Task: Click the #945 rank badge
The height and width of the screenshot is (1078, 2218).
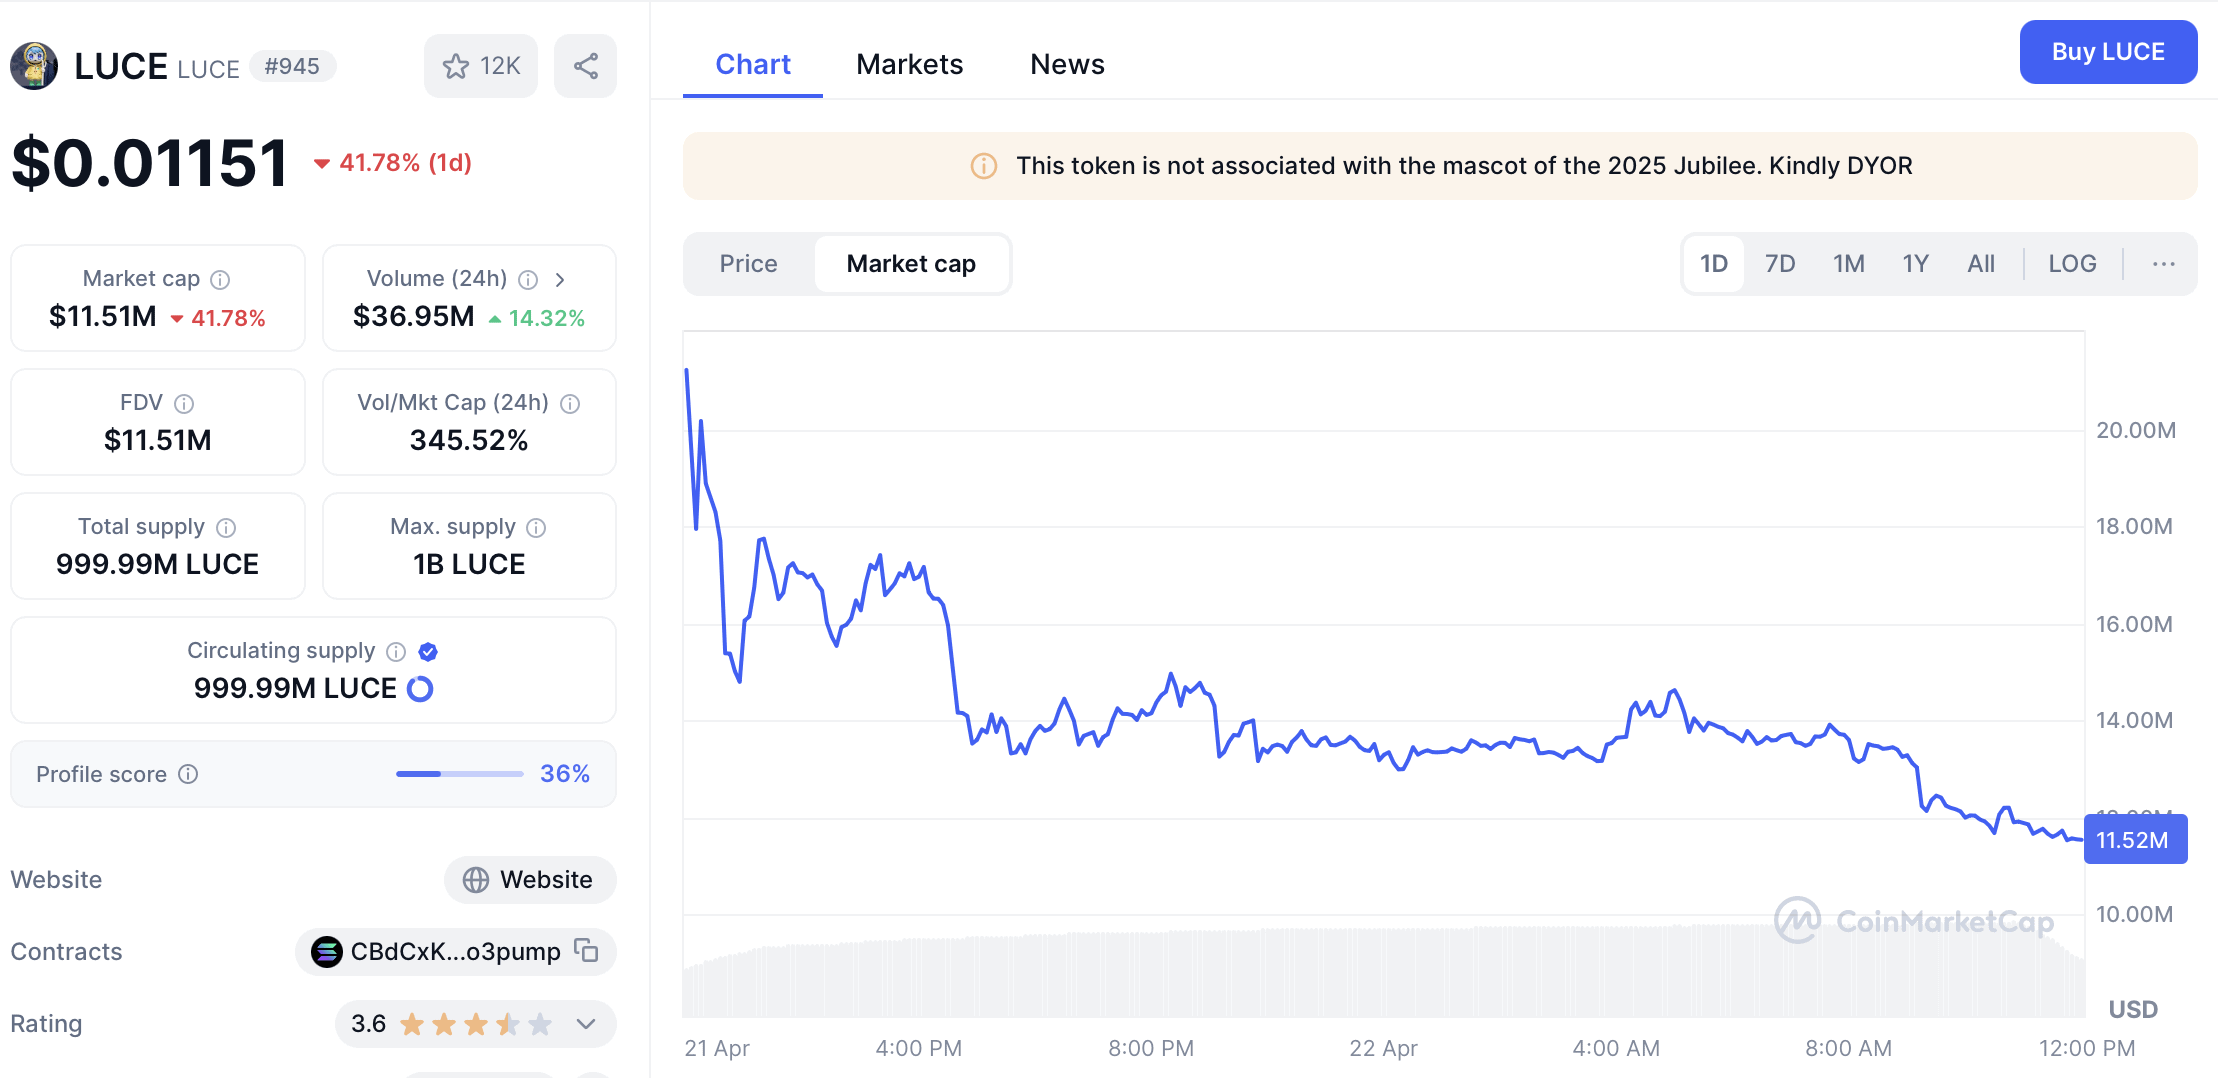Action: click(292, 66)
